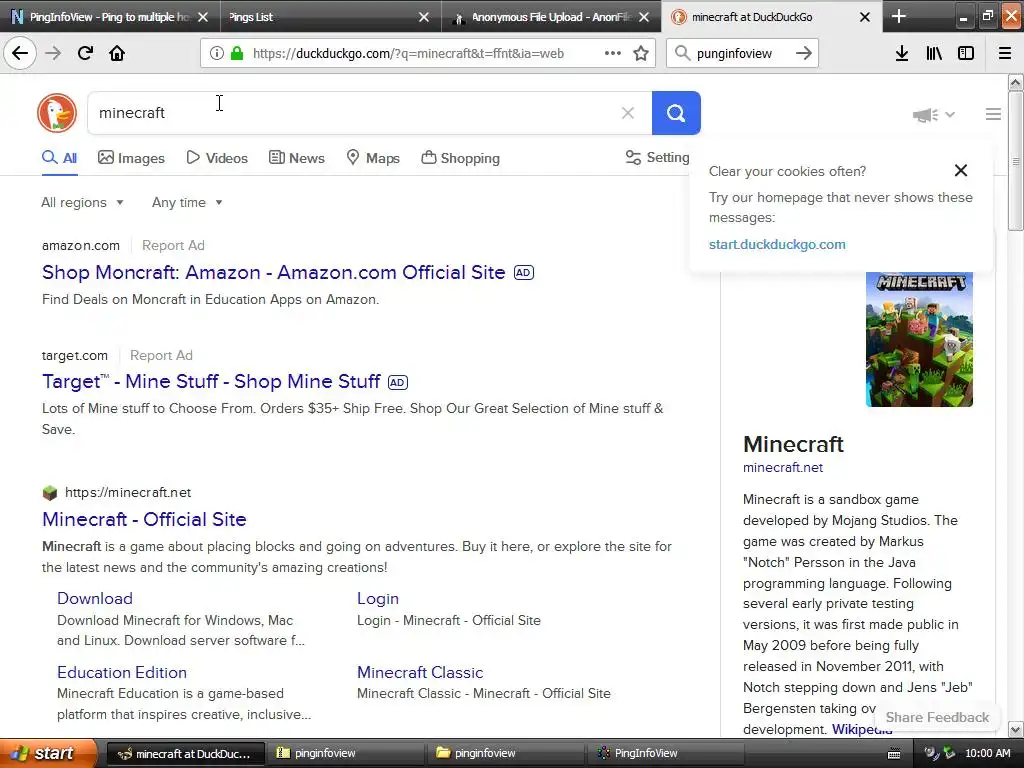This screenshot has width=1024, height=768.
Task: Open the Firefox hamburger menu
Action: click(1005, 53)
